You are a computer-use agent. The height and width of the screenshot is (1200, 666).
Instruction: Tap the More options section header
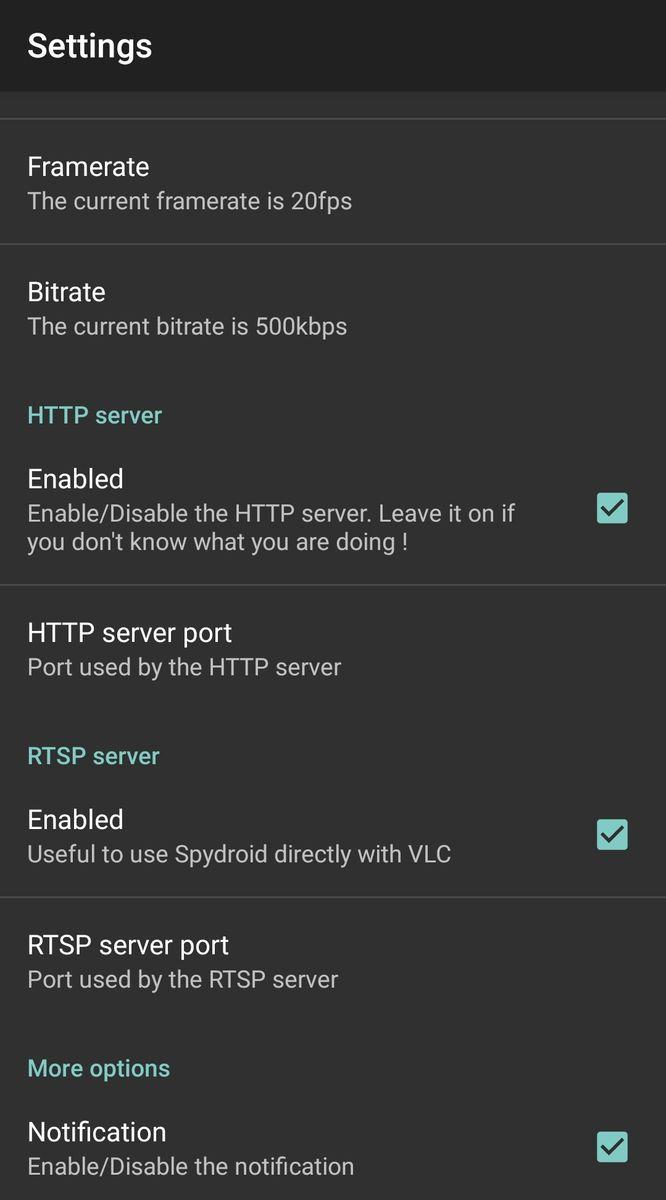click(99, 1068)
